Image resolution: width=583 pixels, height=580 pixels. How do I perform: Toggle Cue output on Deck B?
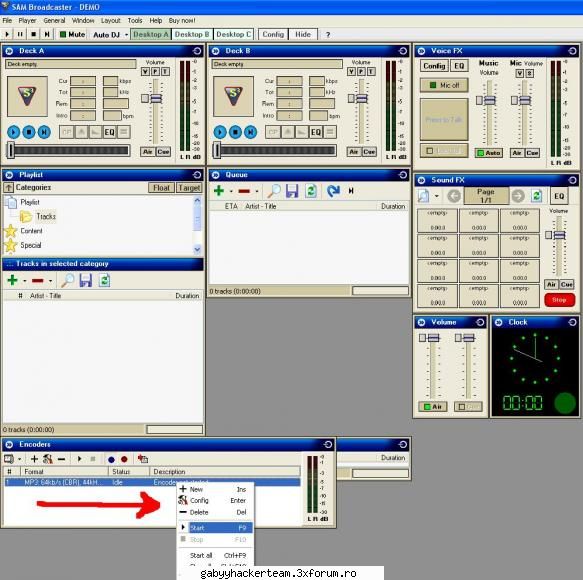[369, 151]
